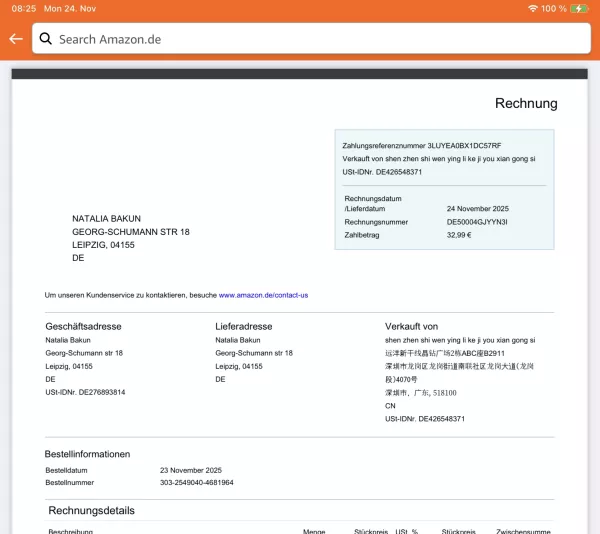Tap the Wi-Fi status icon
Image resolution: width=600 pixels, height=534 pixels.
click(532, 8)
